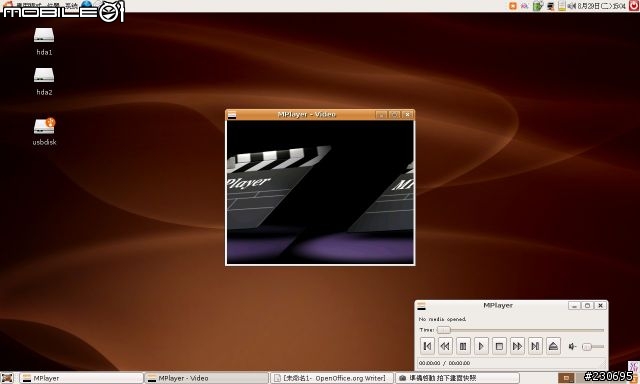The width and height of the screenshot is (640, 384).
Task: Click the yellow notes tray icon
Action: point(562,6)
